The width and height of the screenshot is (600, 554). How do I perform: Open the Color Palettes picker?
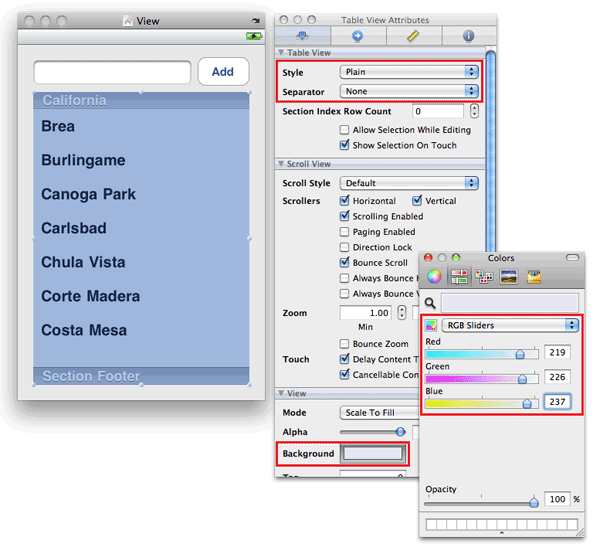click(484, 277)
